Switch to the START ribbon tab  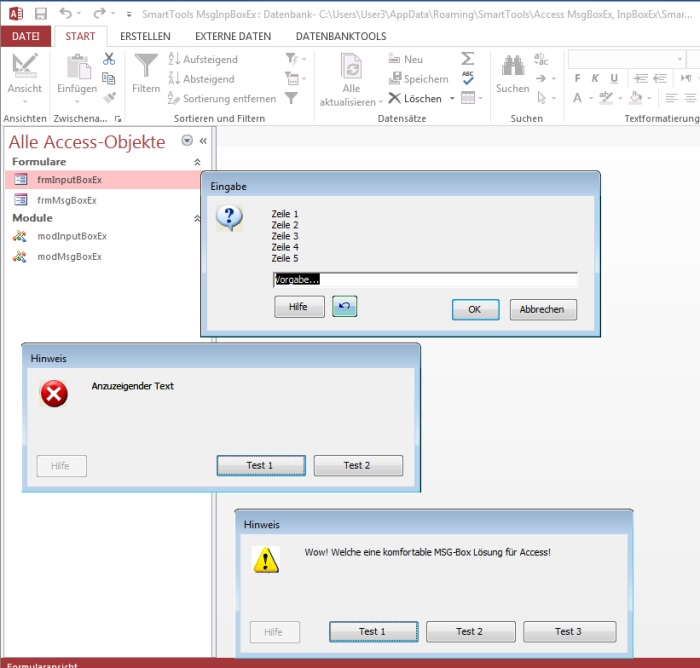80,36
